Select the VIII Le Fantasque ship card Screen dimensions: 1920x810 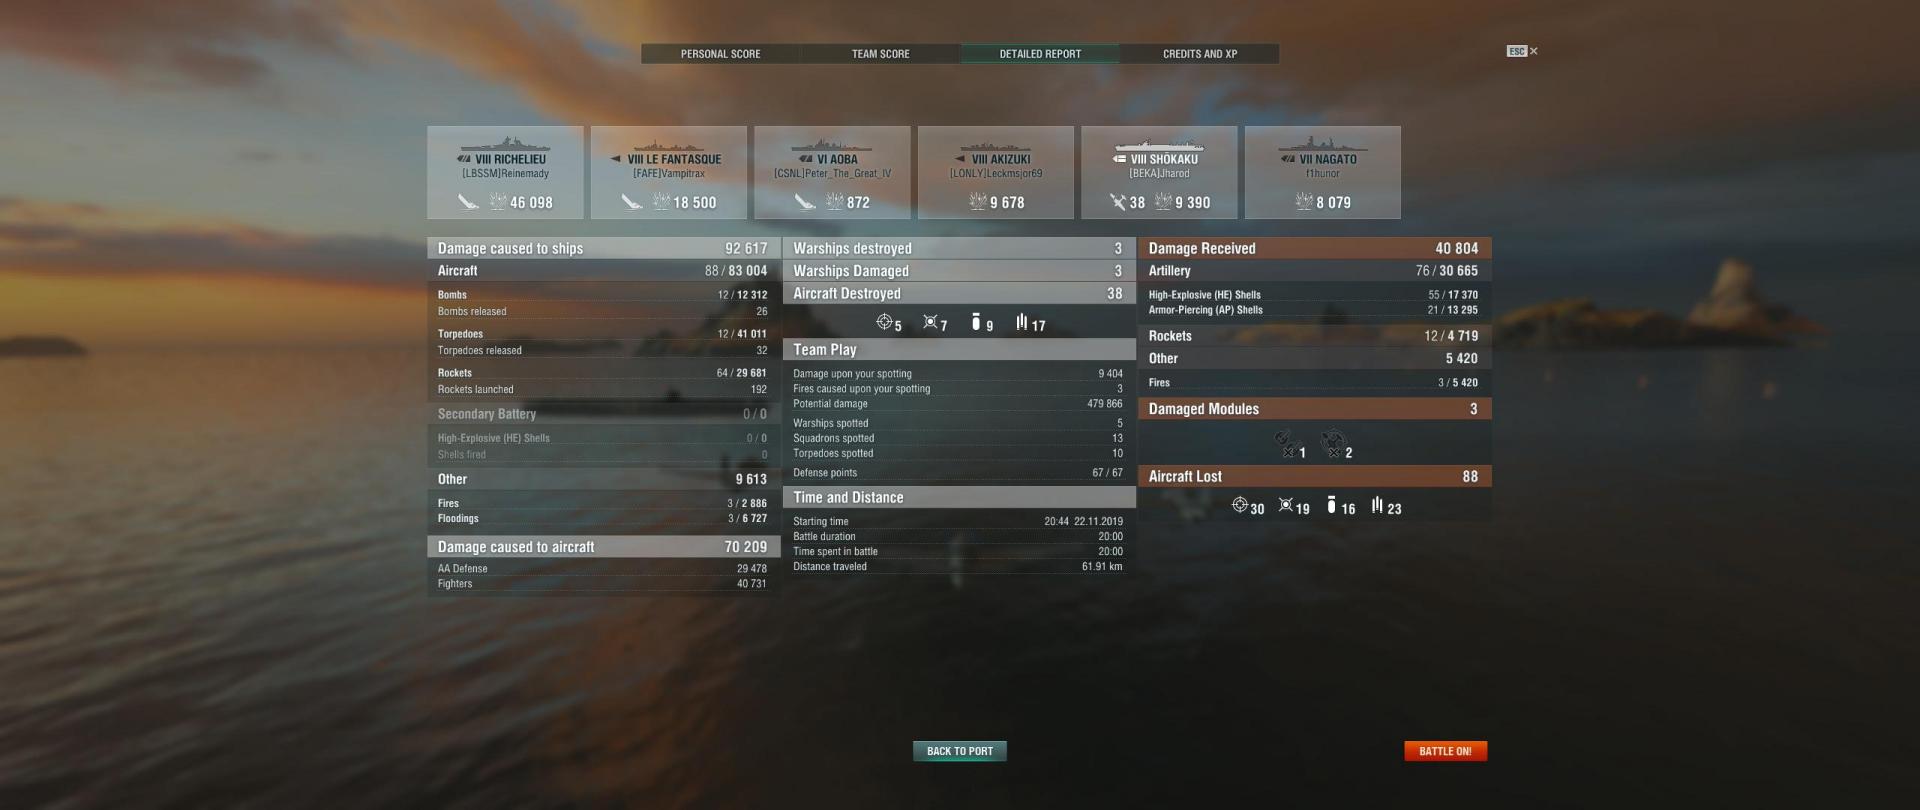(x=669, y=172)
